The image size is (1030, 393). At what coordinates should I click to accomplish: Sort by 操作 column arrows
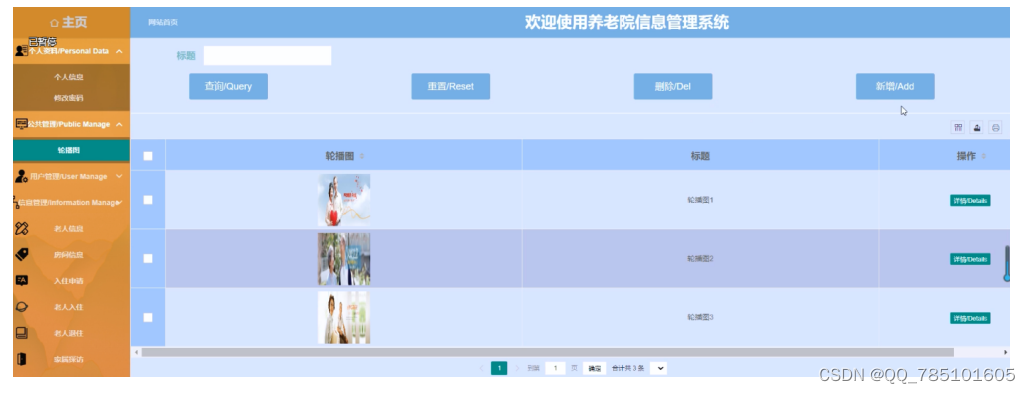pyautogui.click(x=983, y=156)
